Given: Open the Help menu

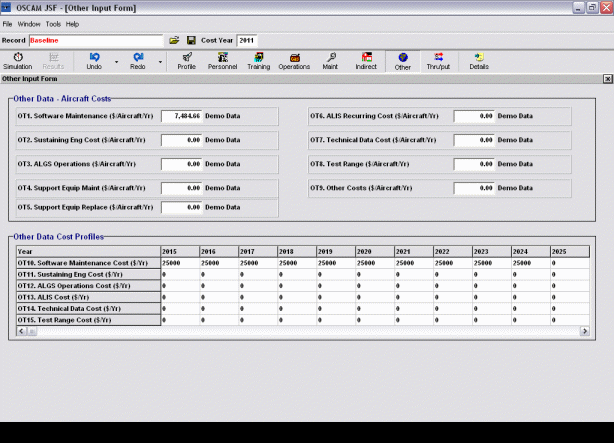Looking at the screenshot, I should click(72, 24).
